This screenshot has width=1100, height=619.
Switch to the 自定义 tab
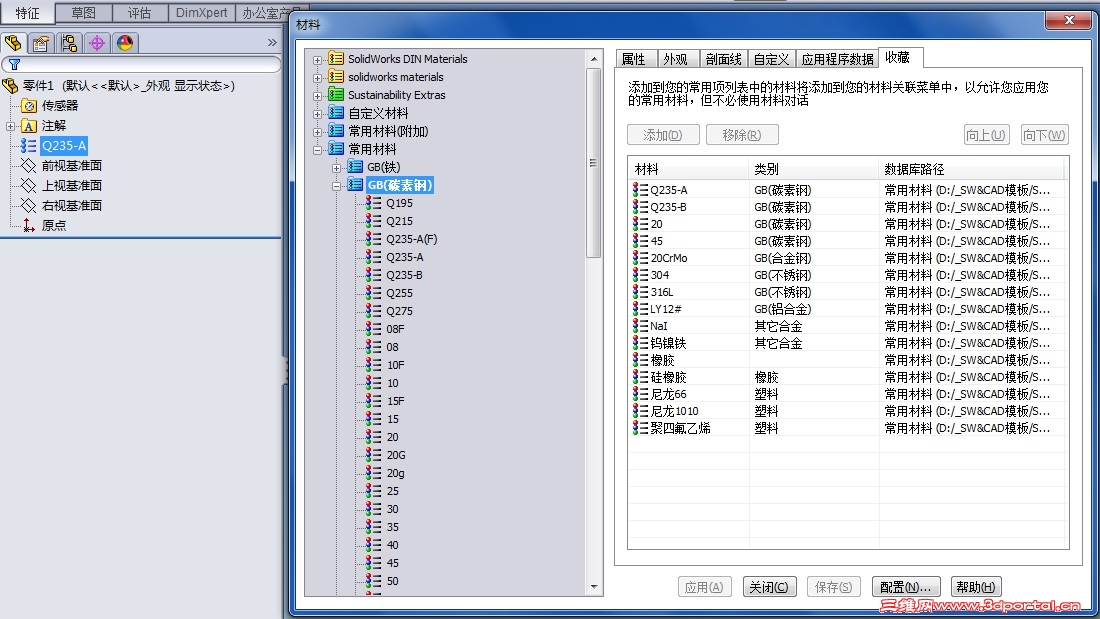pyautogui.click(x=771, y=59)
